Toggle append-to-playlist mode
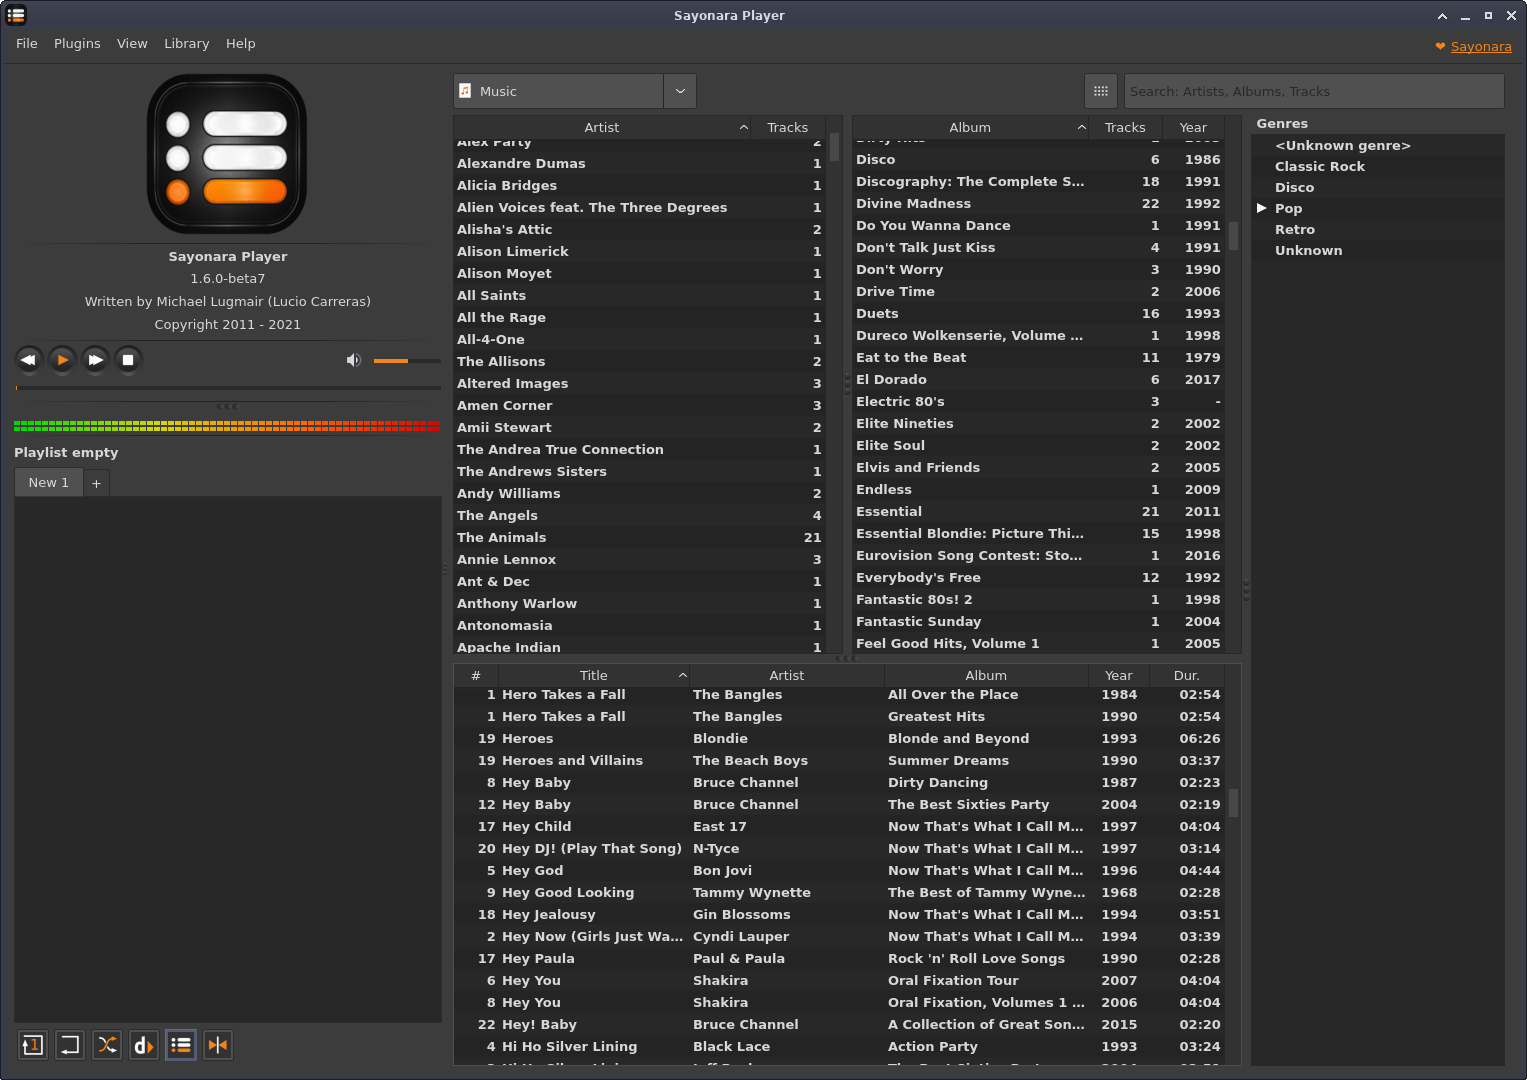The image size is (1527, 1080). pyautogui.click(x=181, y=1045)
